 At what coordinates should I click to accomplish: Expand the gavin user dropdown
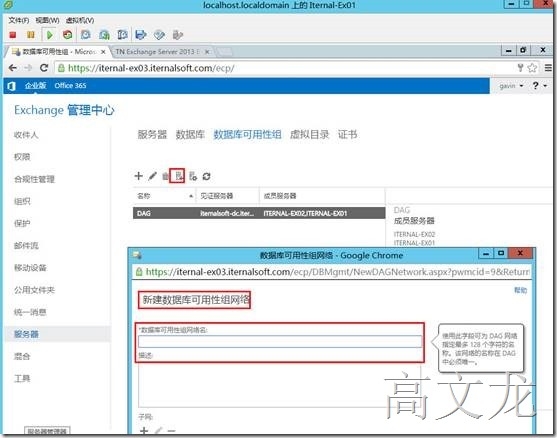[511, 86]
